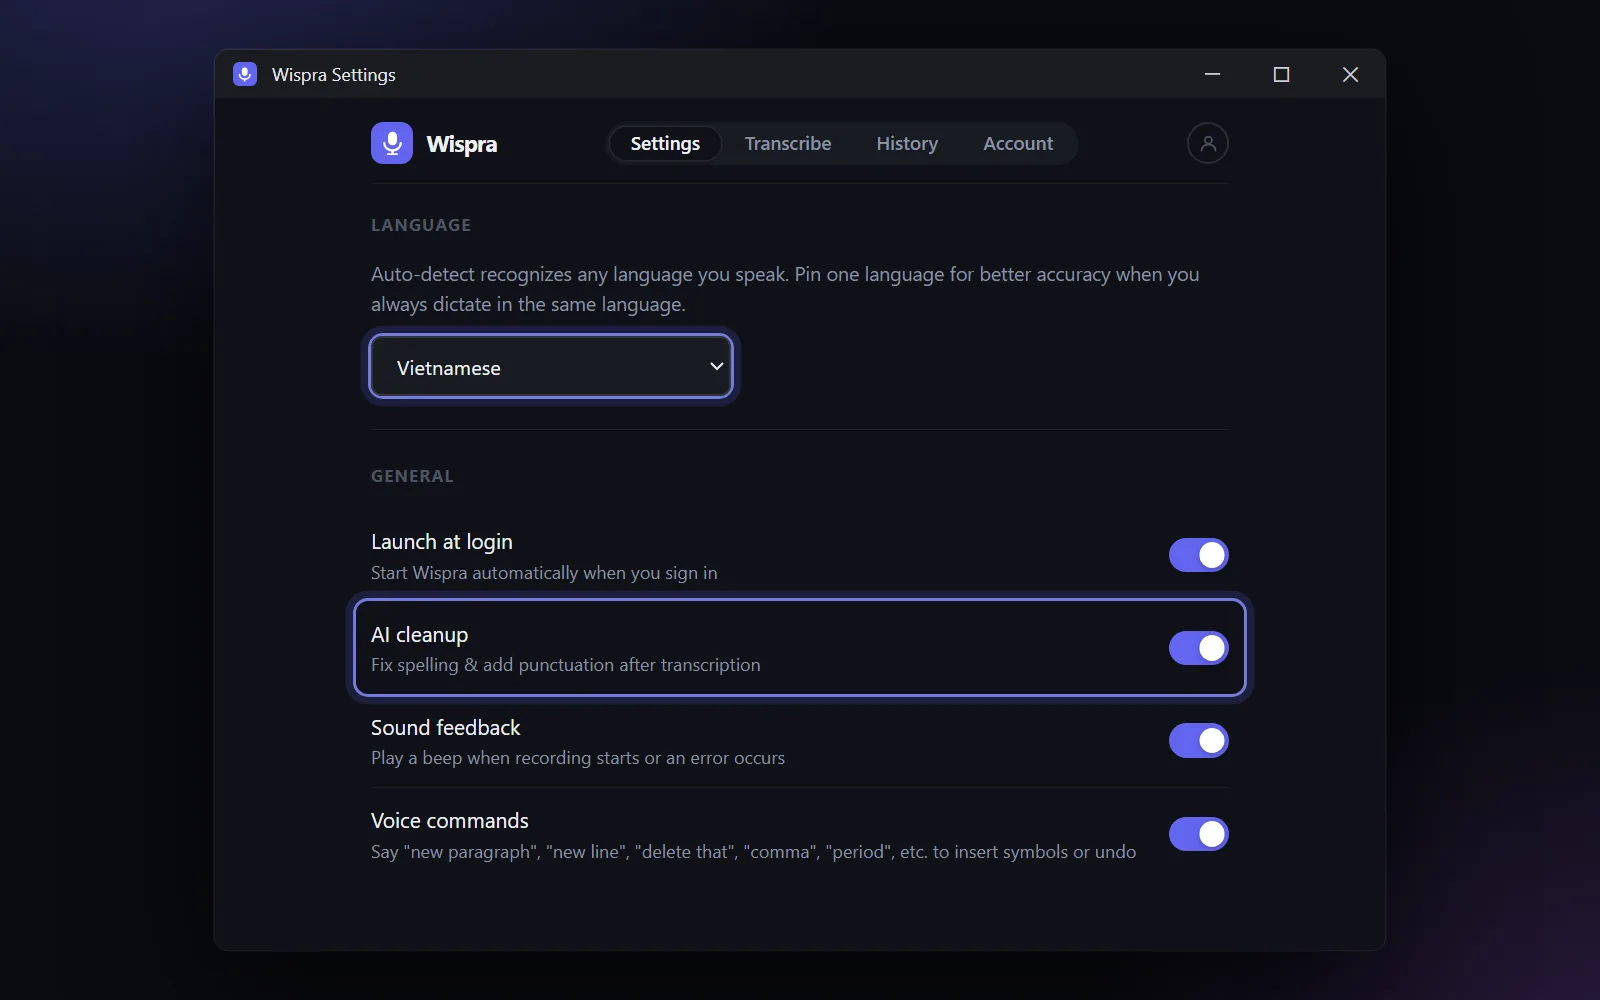Open the user profile avatar icon

(x=1207, y=143)
